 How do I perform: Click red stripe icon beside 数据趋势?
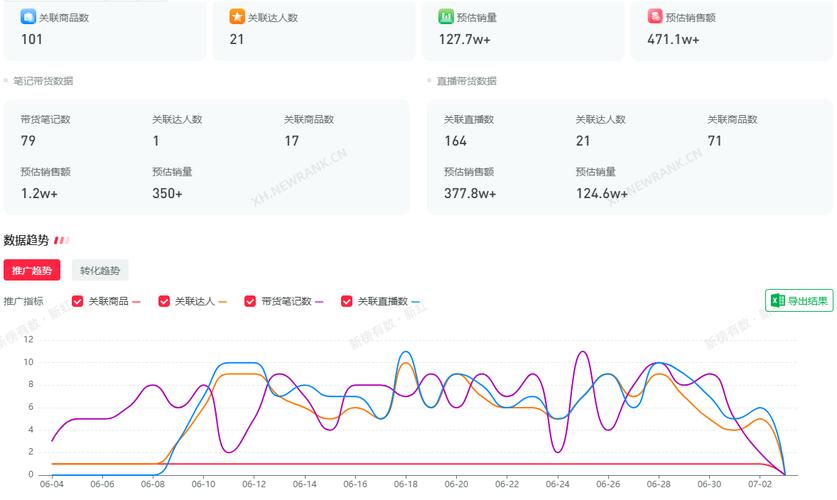(61, 240)
